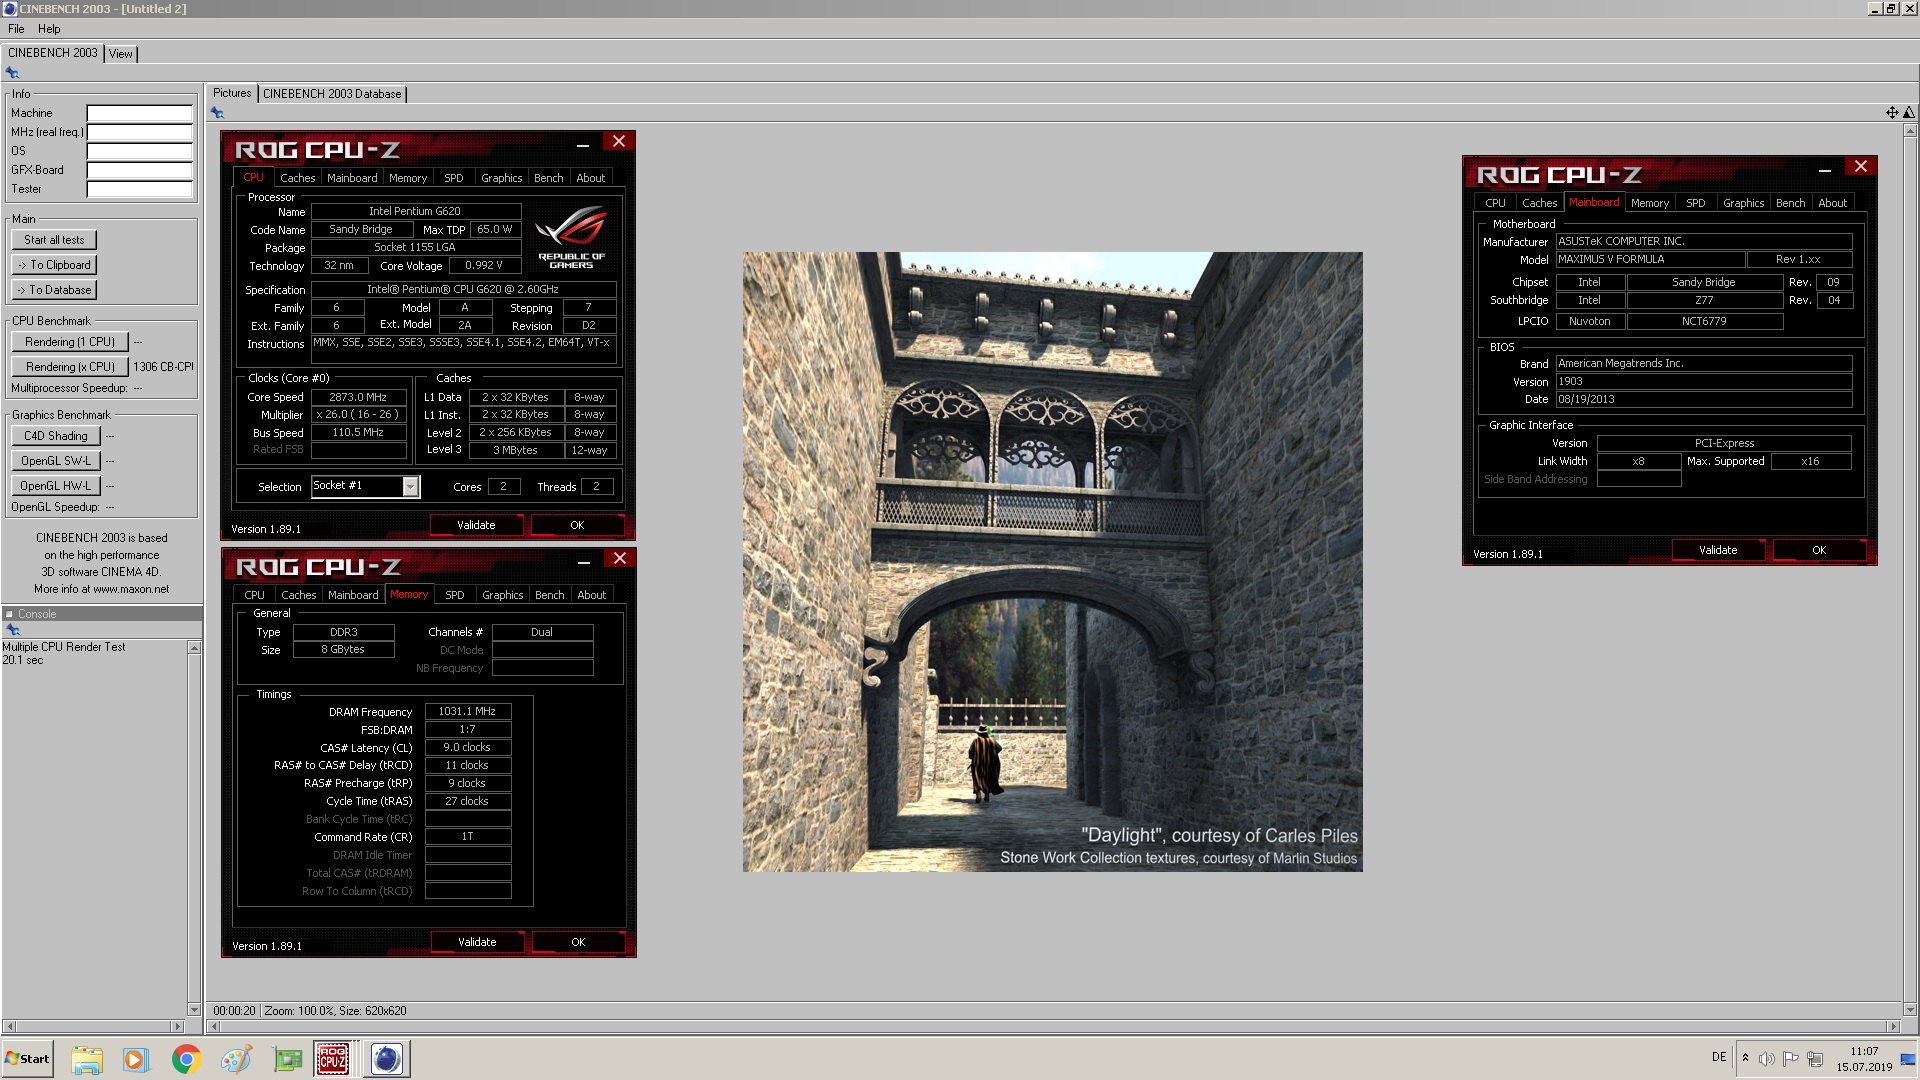Open About tab in Mainboard CPU-Z window

(x=1832, y=203)
